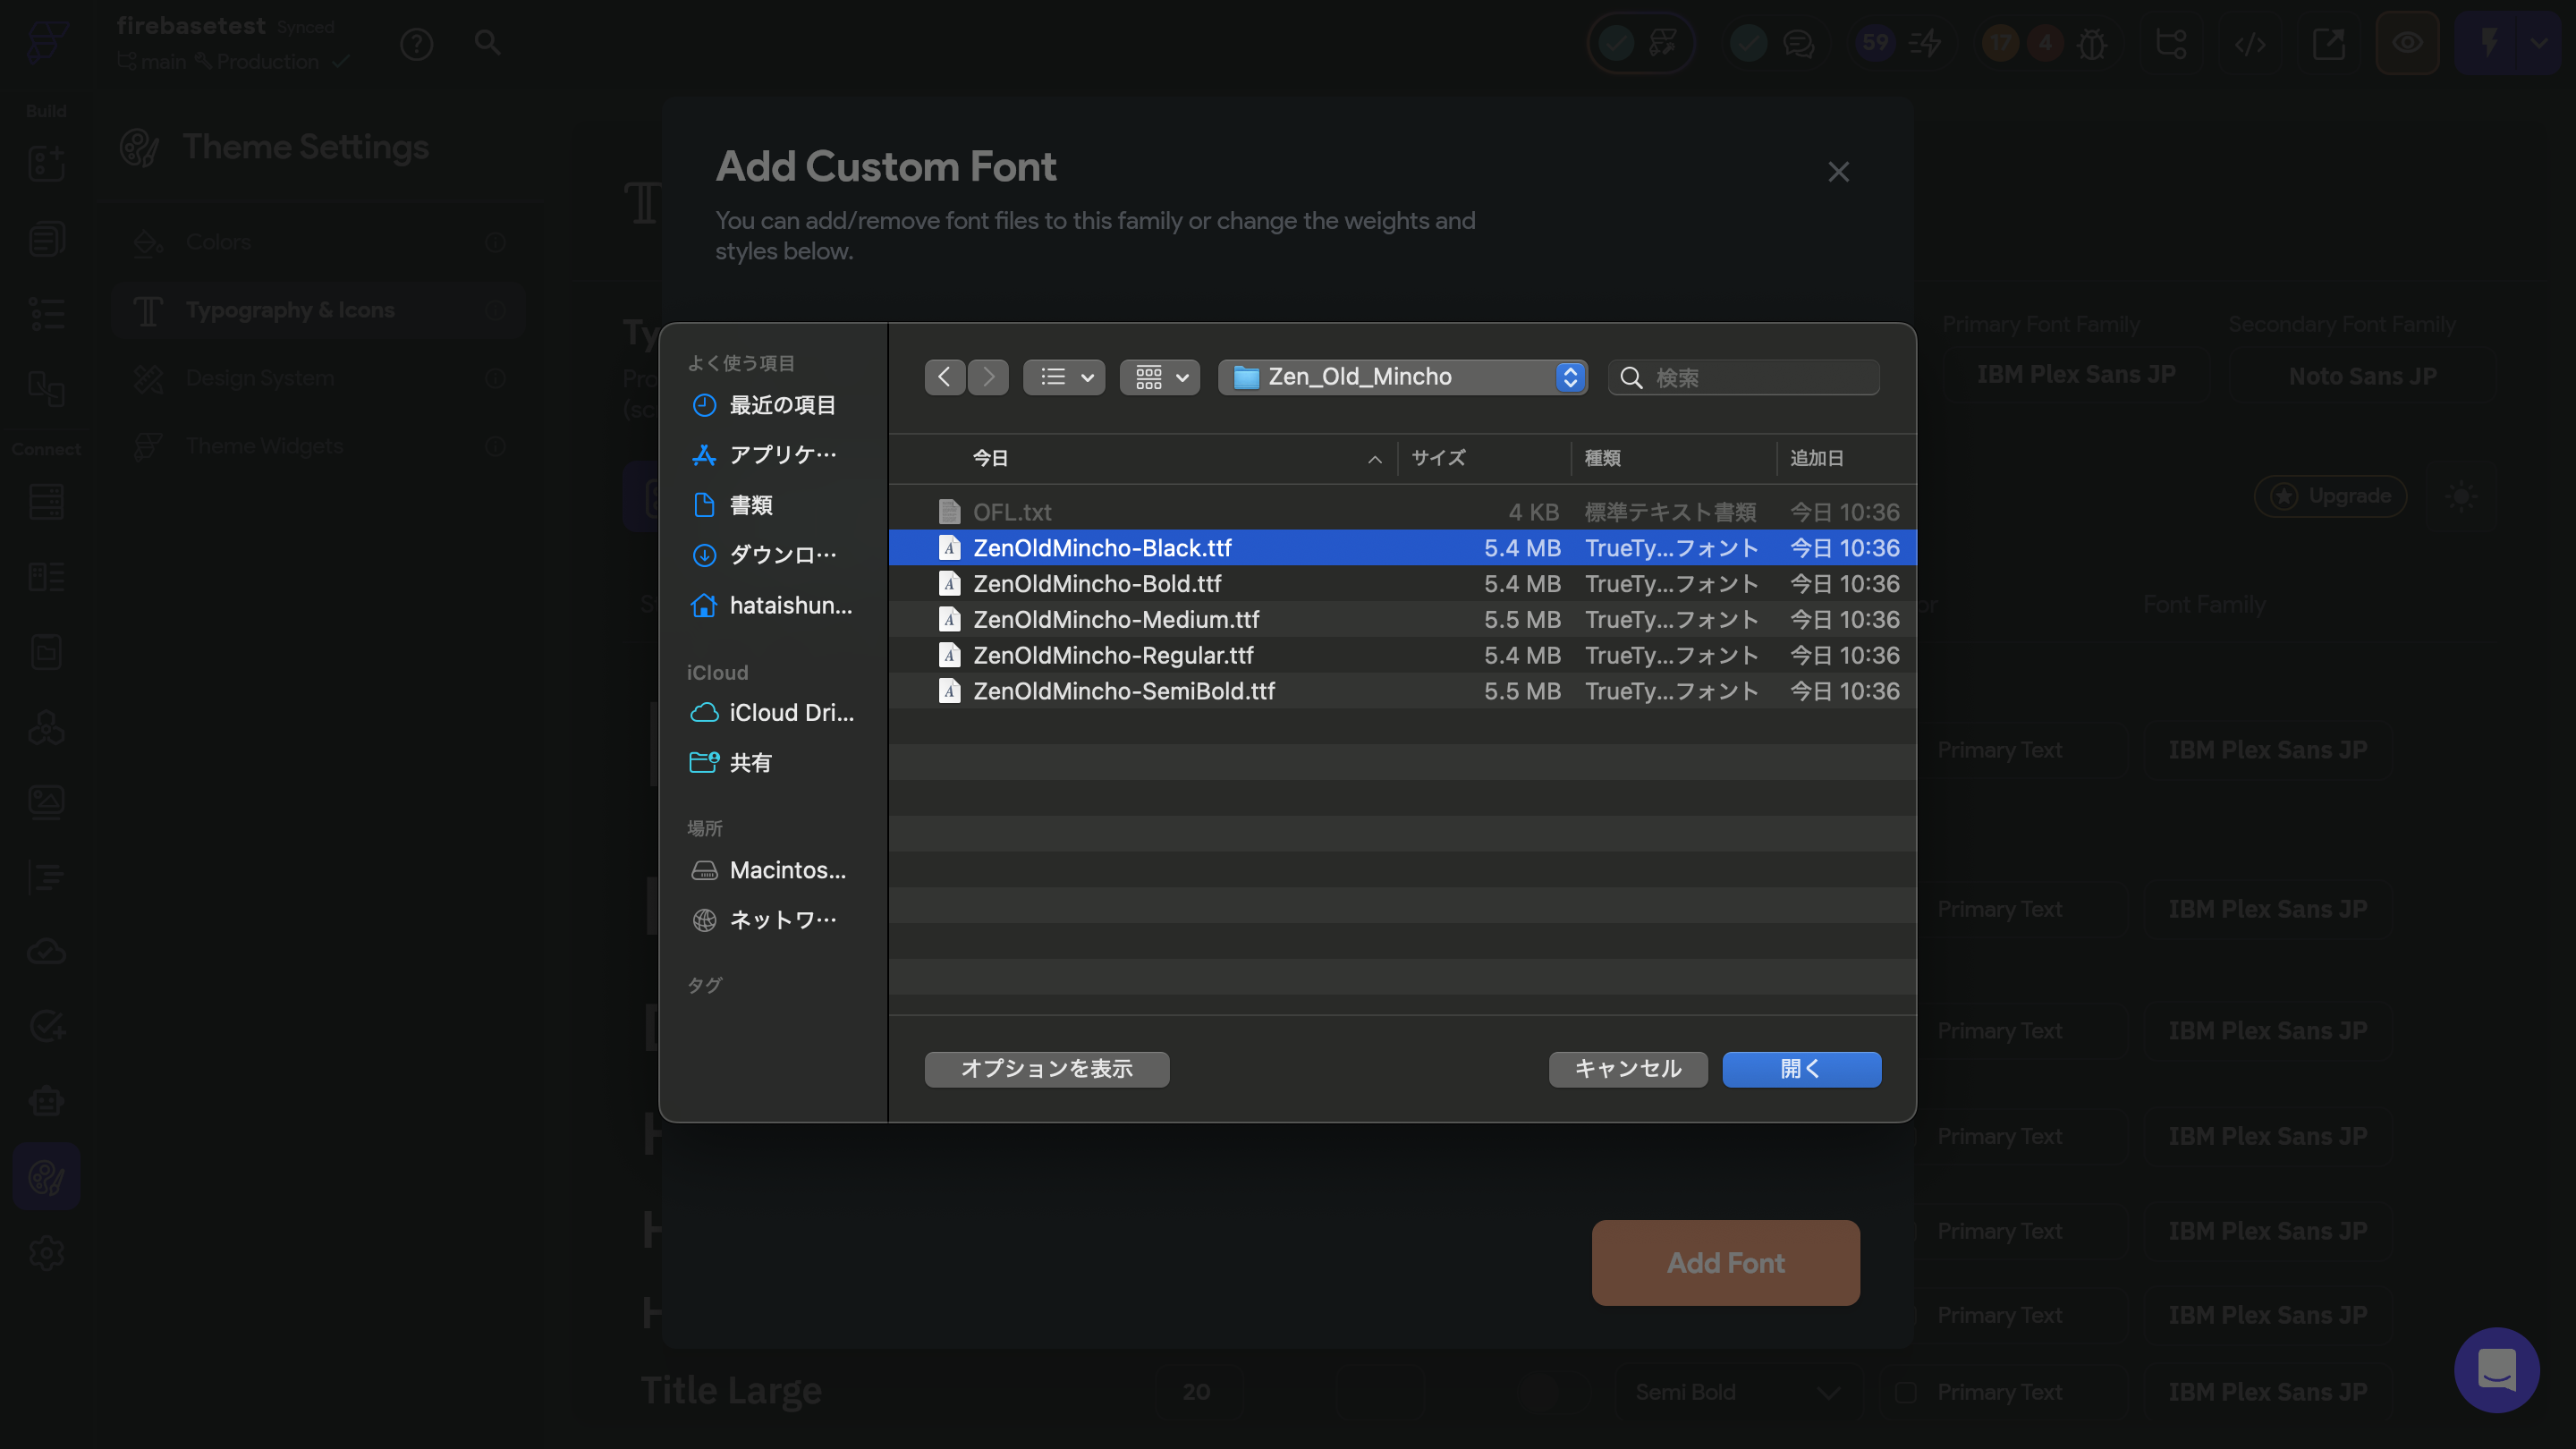This screenshot has height=1449, width=2576.
Task: Open the home folder hataishun in sidebar
Action: click(x=790, y=605)
